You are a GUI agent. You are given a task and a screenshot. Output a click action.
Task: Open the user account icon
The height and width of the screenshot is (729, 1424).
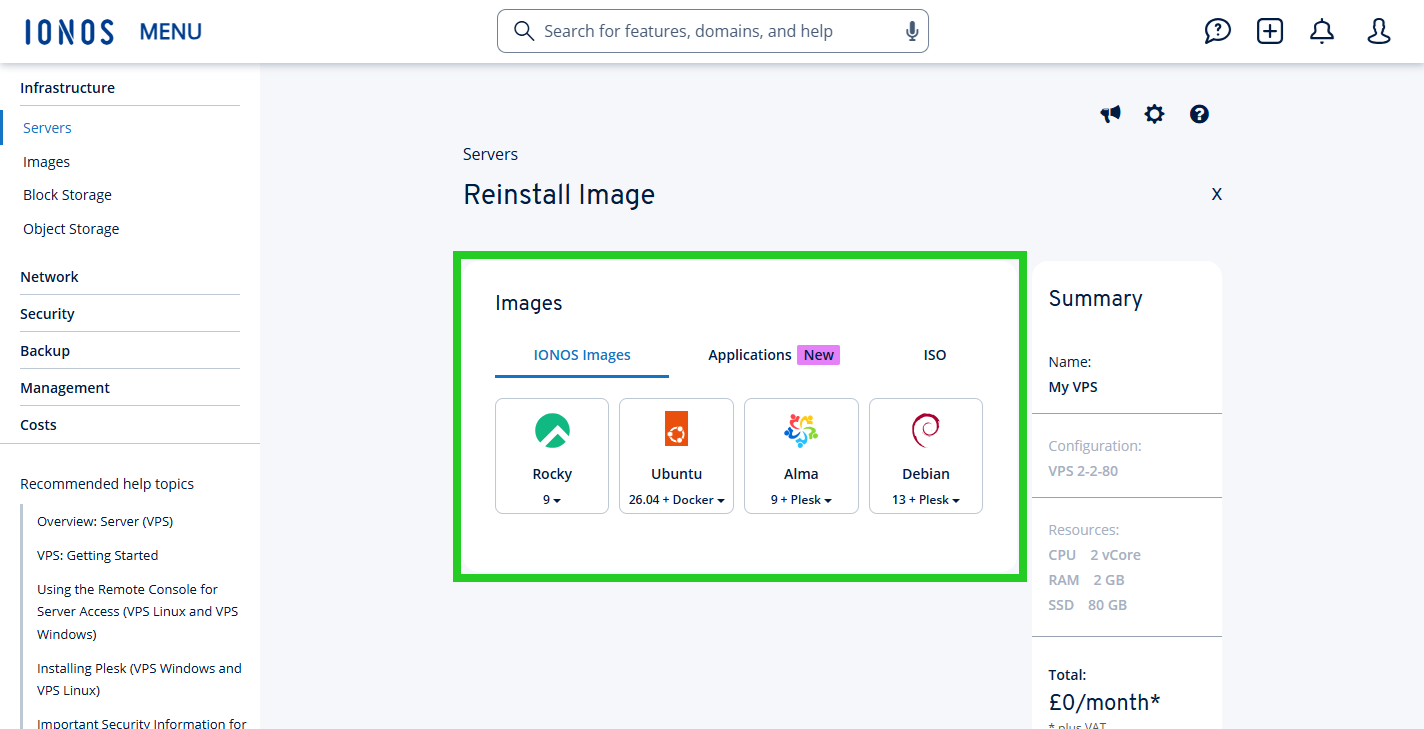pos(1379,31)
